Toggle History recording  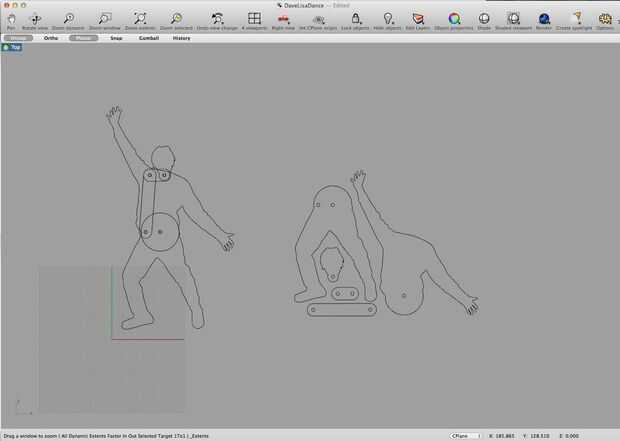[x=181, y=38]
